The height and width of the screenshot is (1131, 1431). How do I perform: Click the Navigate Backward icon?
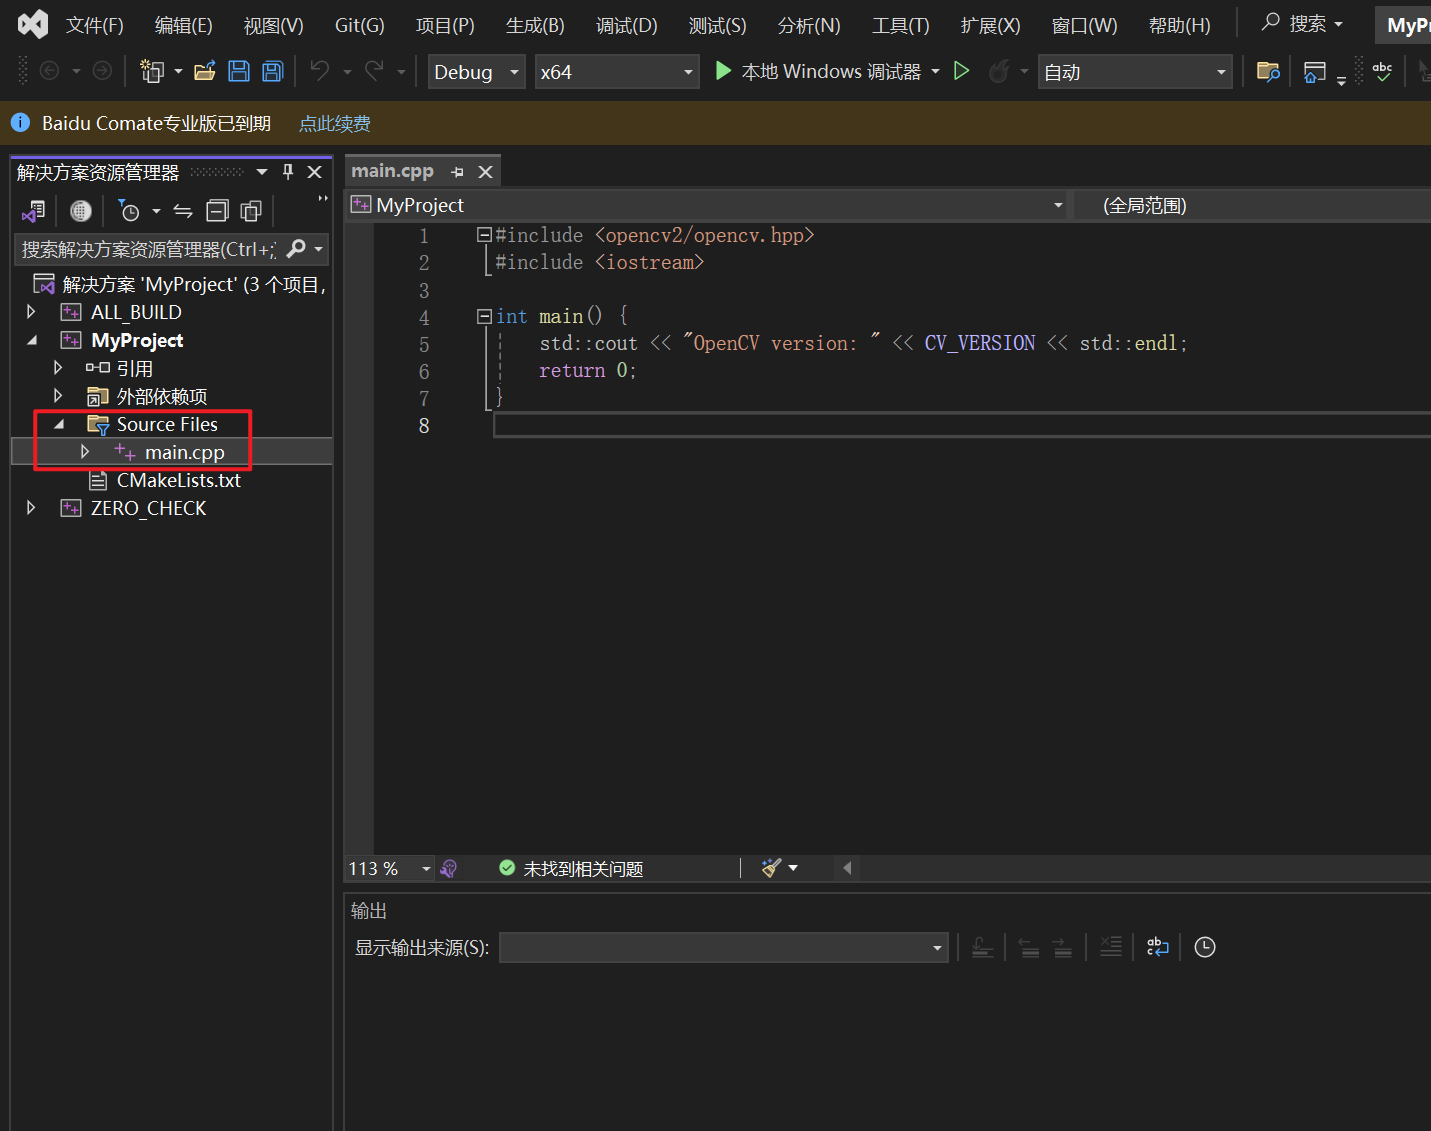coord(49,71)
